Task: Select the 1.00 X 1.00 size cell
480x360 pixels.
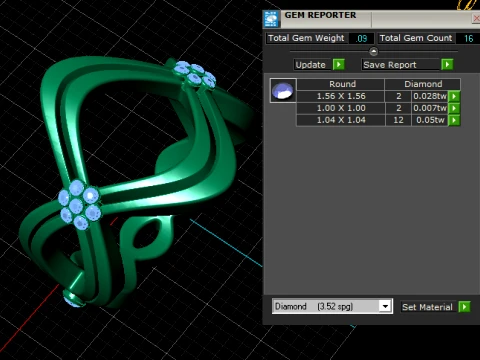Action: [x=341, y=108]
